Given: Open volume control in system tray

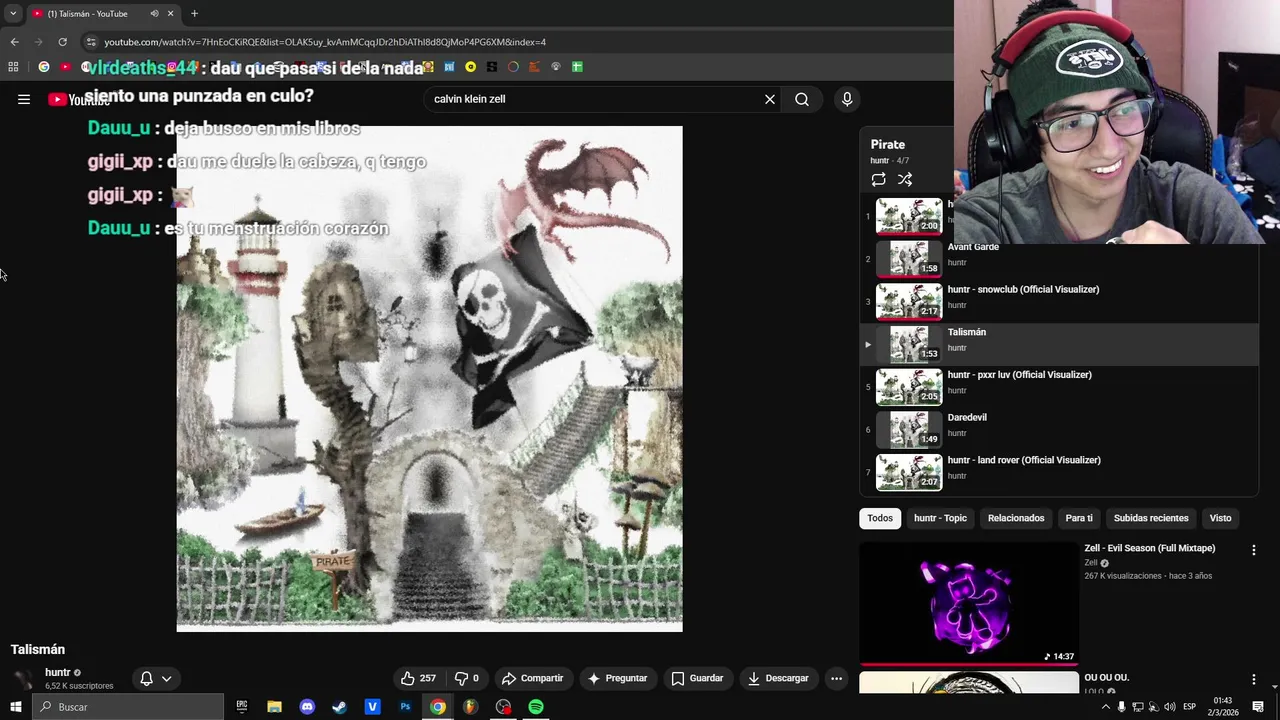Looking at the screenshot, I should coord(1169,707).
